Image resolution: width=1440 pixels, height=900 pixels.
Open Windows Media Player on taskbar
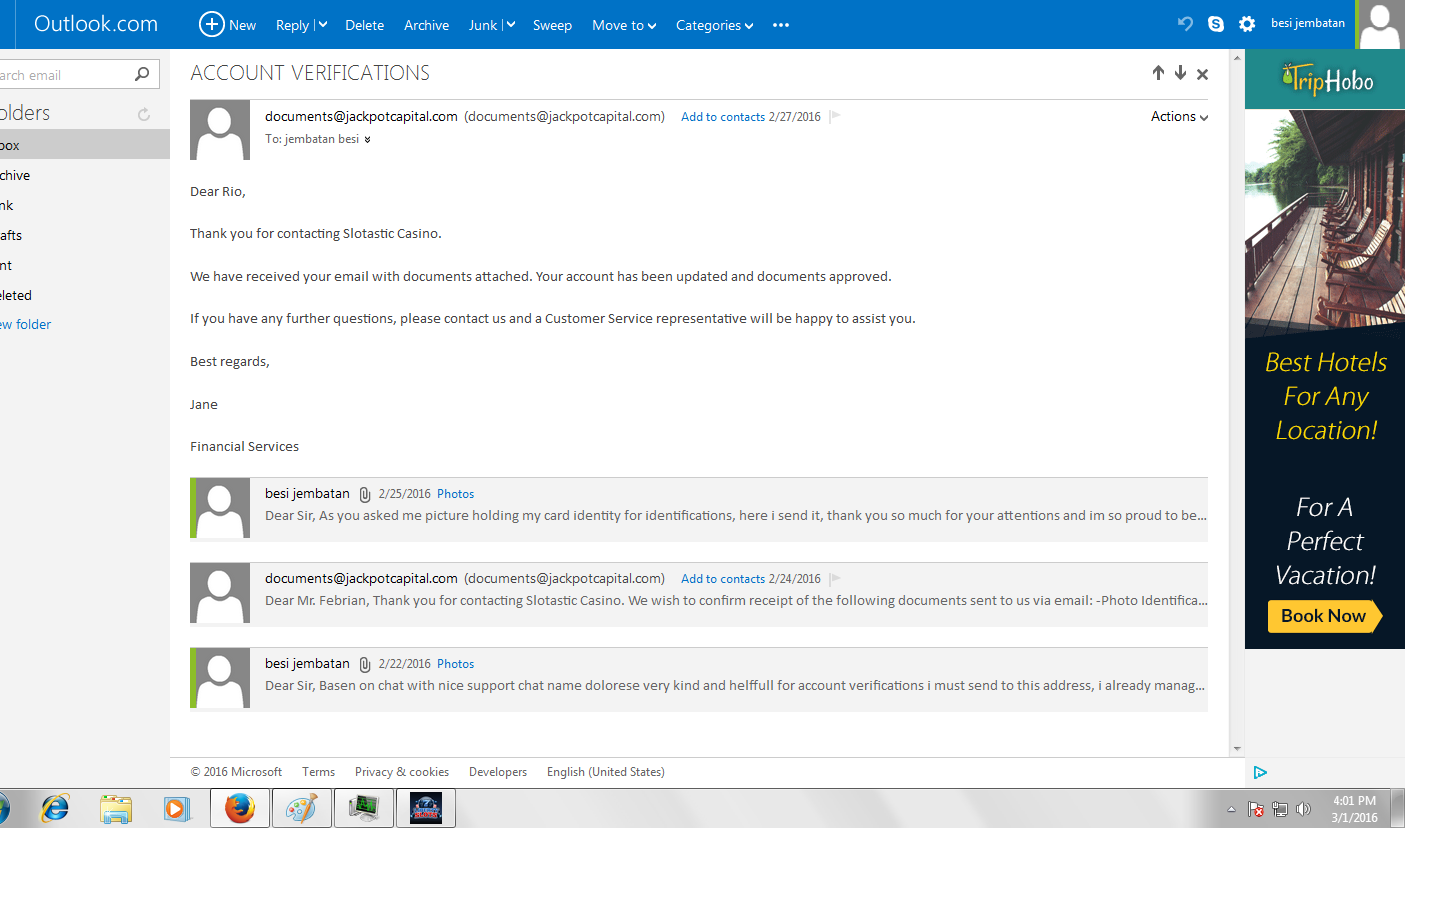click(177, 808)
